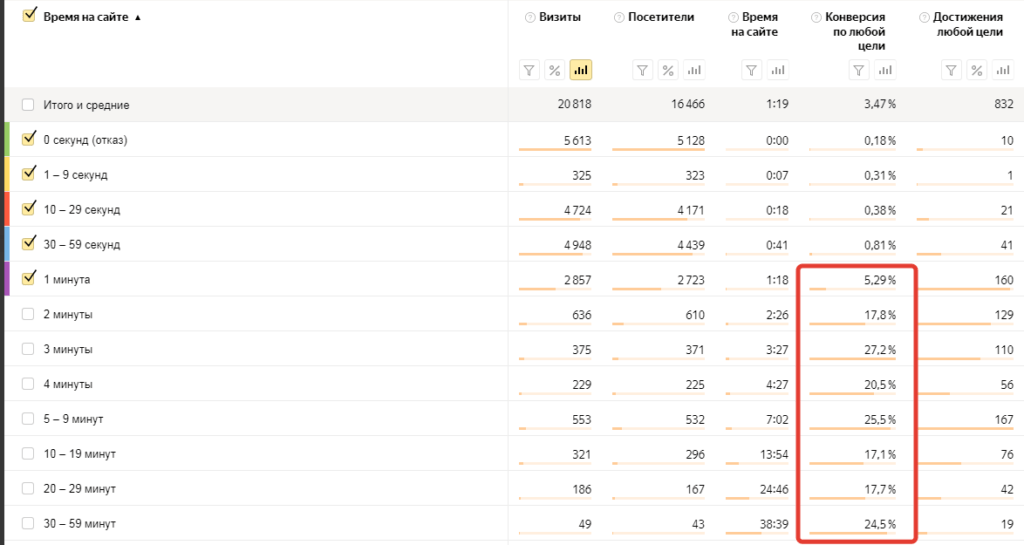Click the purple marker beside "1 минута"

point(7,279)
